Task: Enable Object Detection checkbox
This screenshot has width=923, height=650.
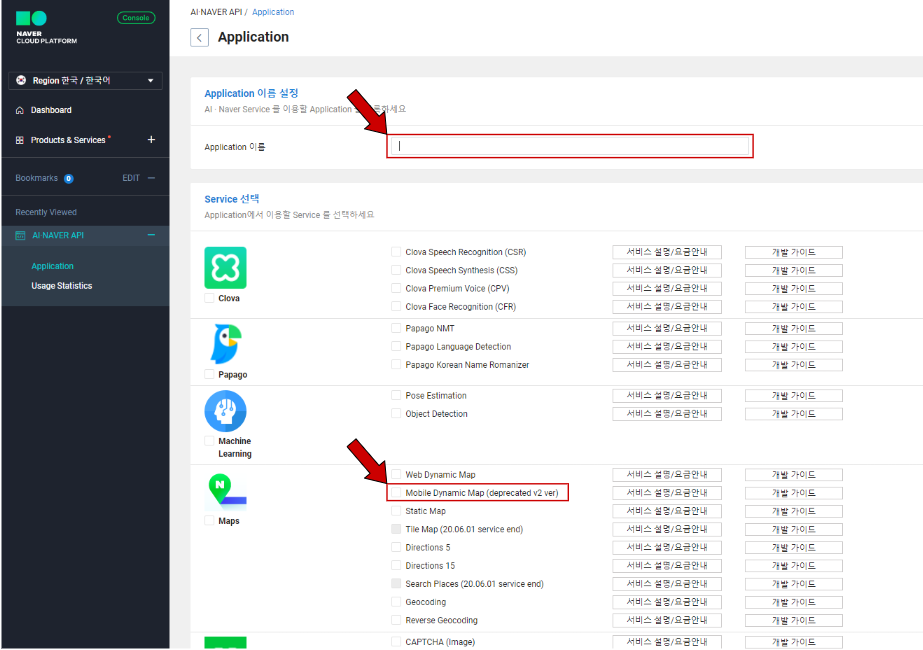Action: (396, 413)
